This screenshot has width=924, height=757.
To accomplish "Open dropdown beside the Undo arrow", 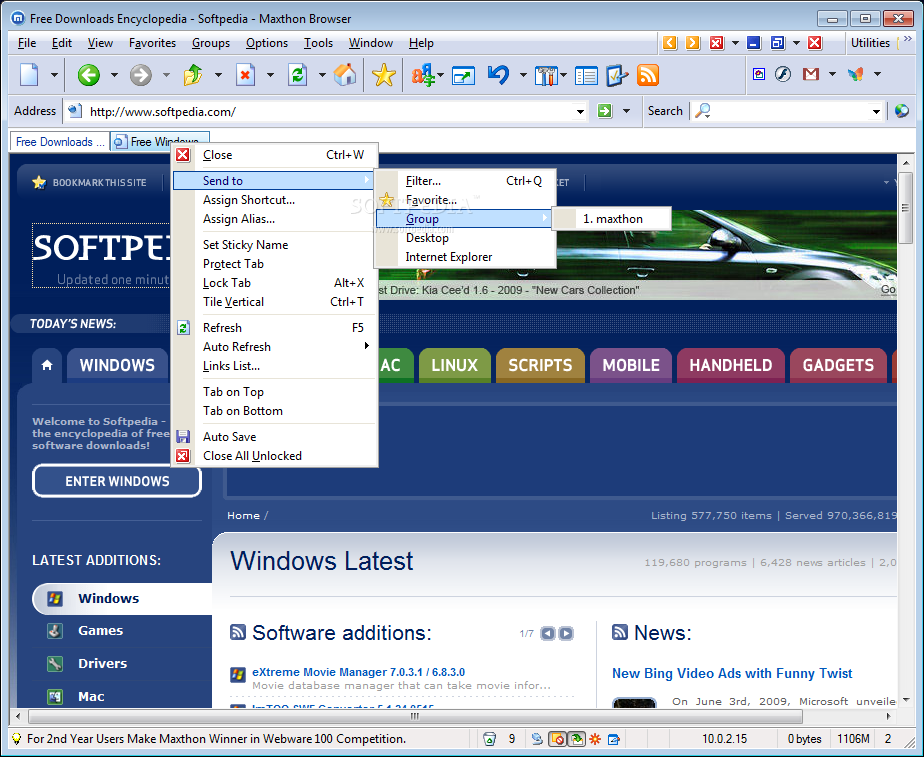I will [x=523, y=75].
